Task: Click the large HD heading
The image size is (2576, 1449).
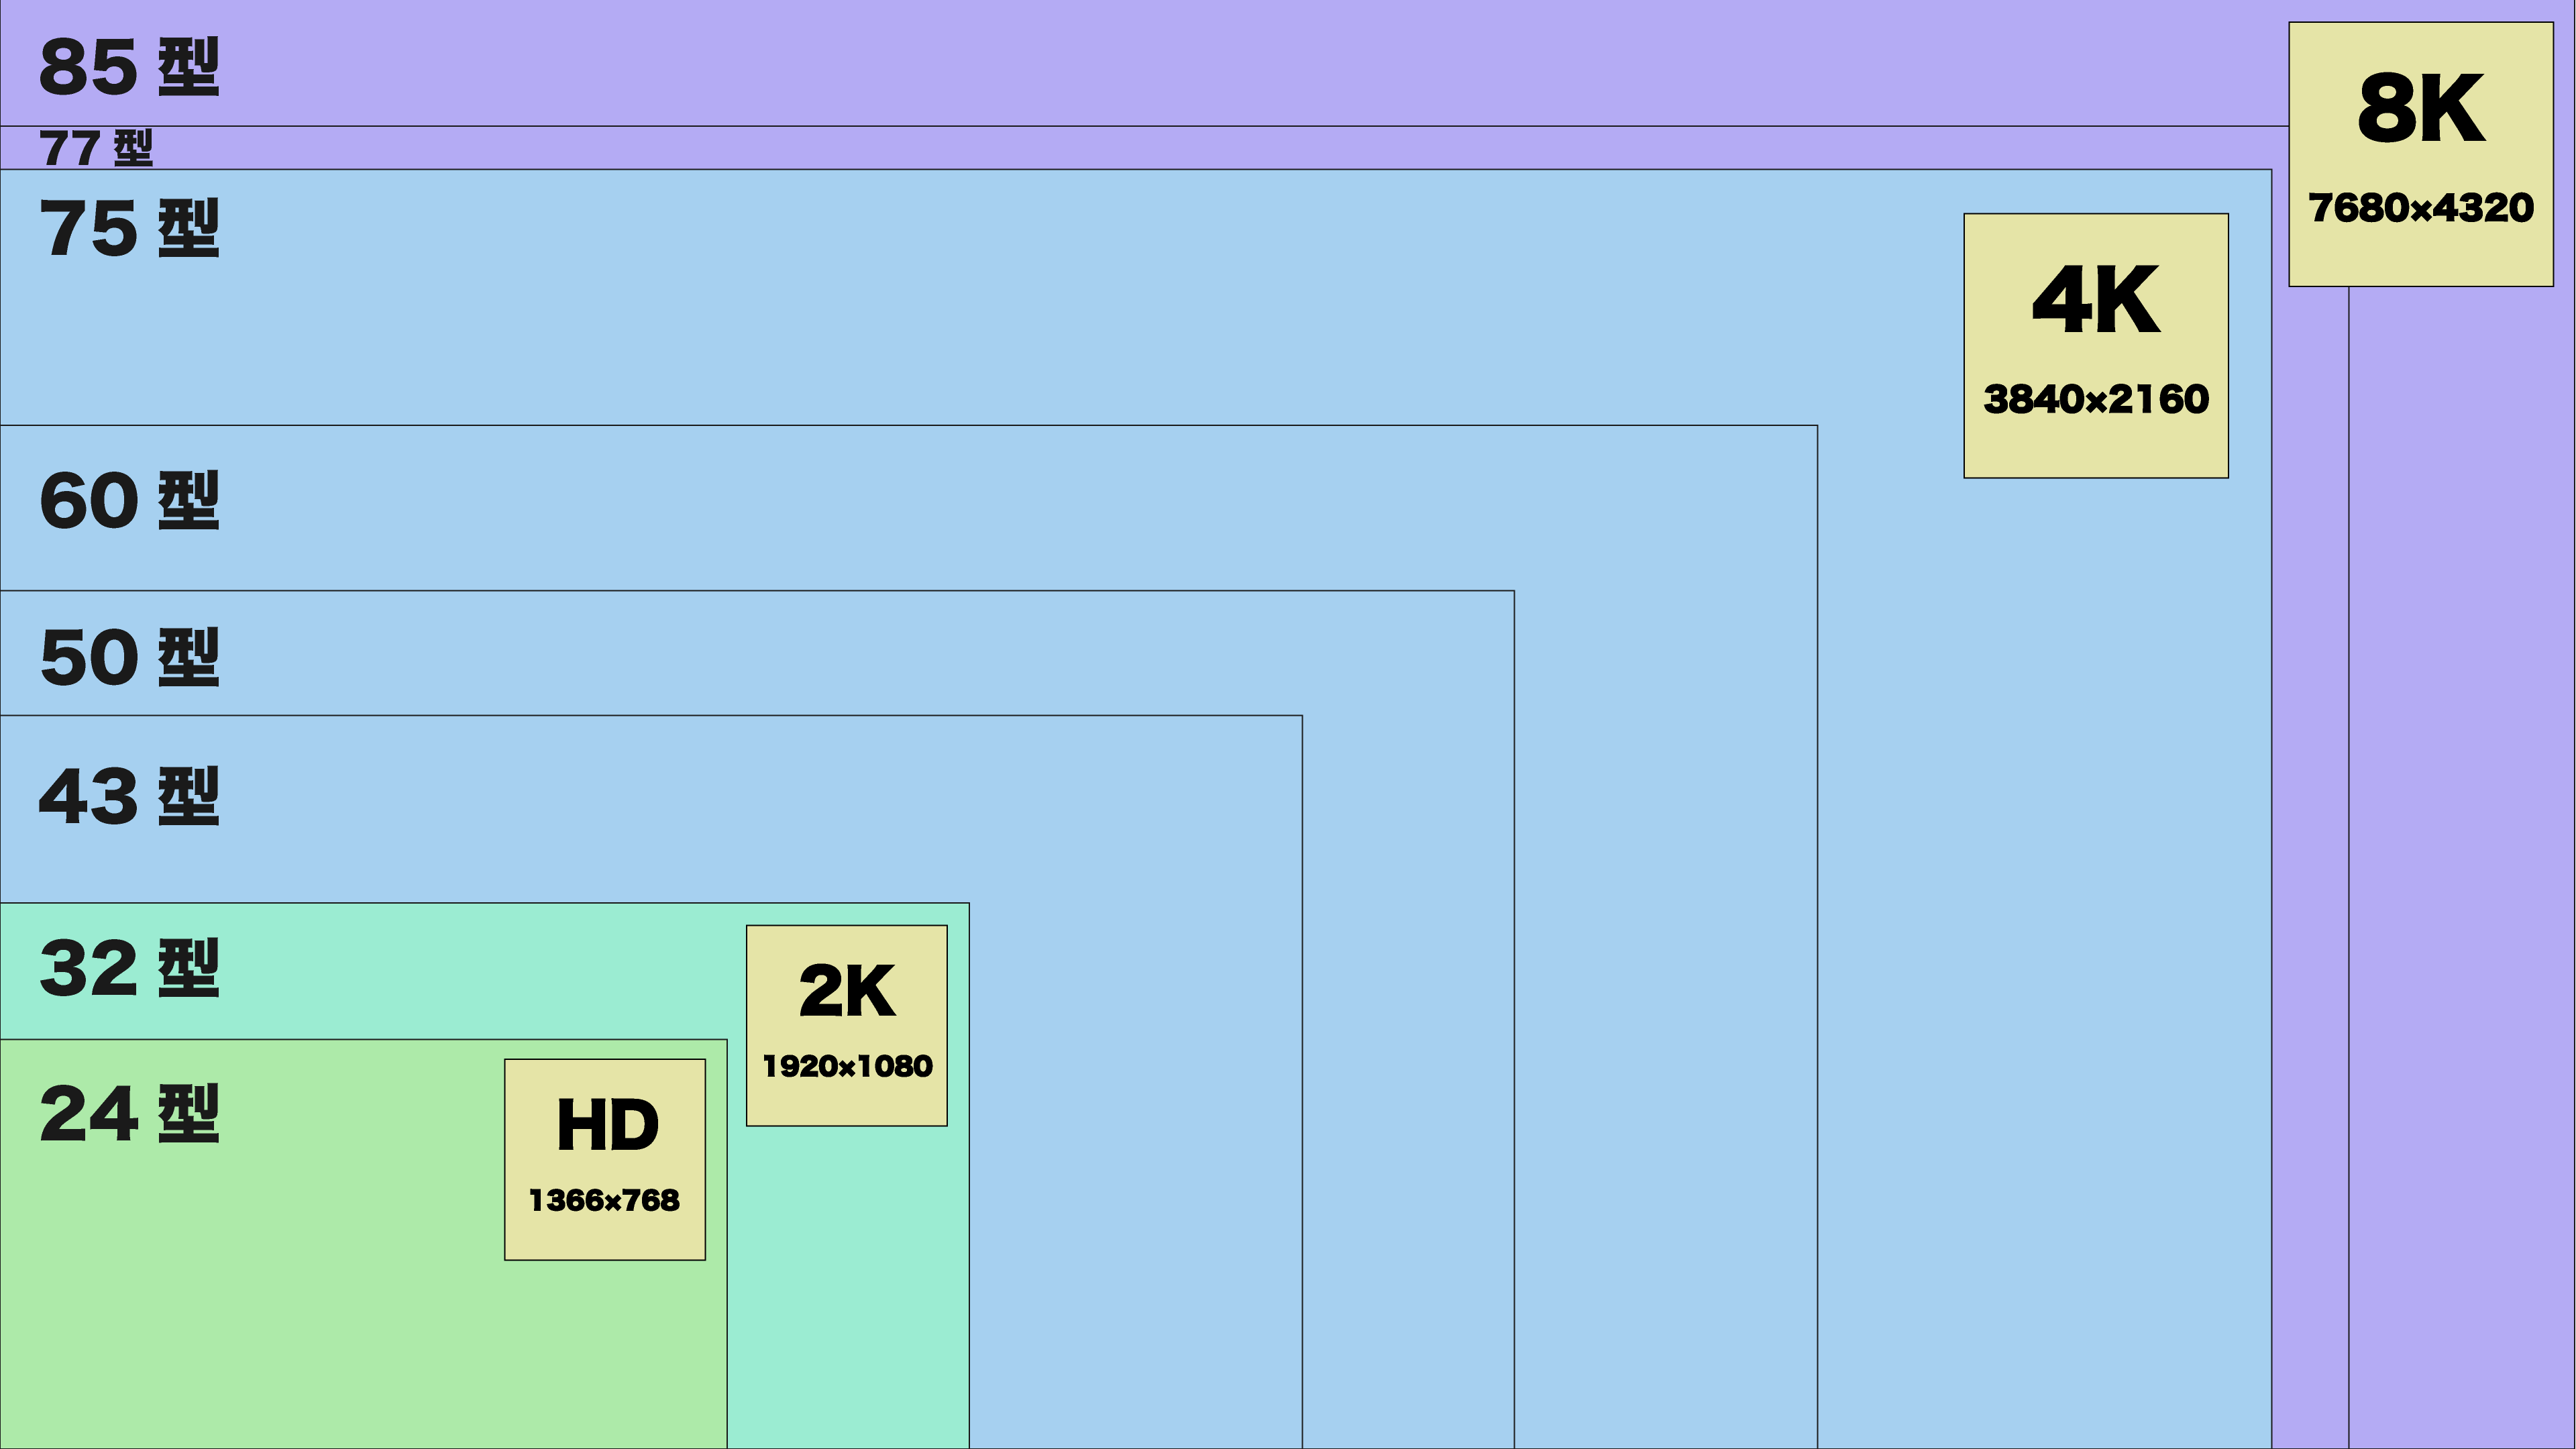Action: pyautogui.click(x=607, y=1125)
